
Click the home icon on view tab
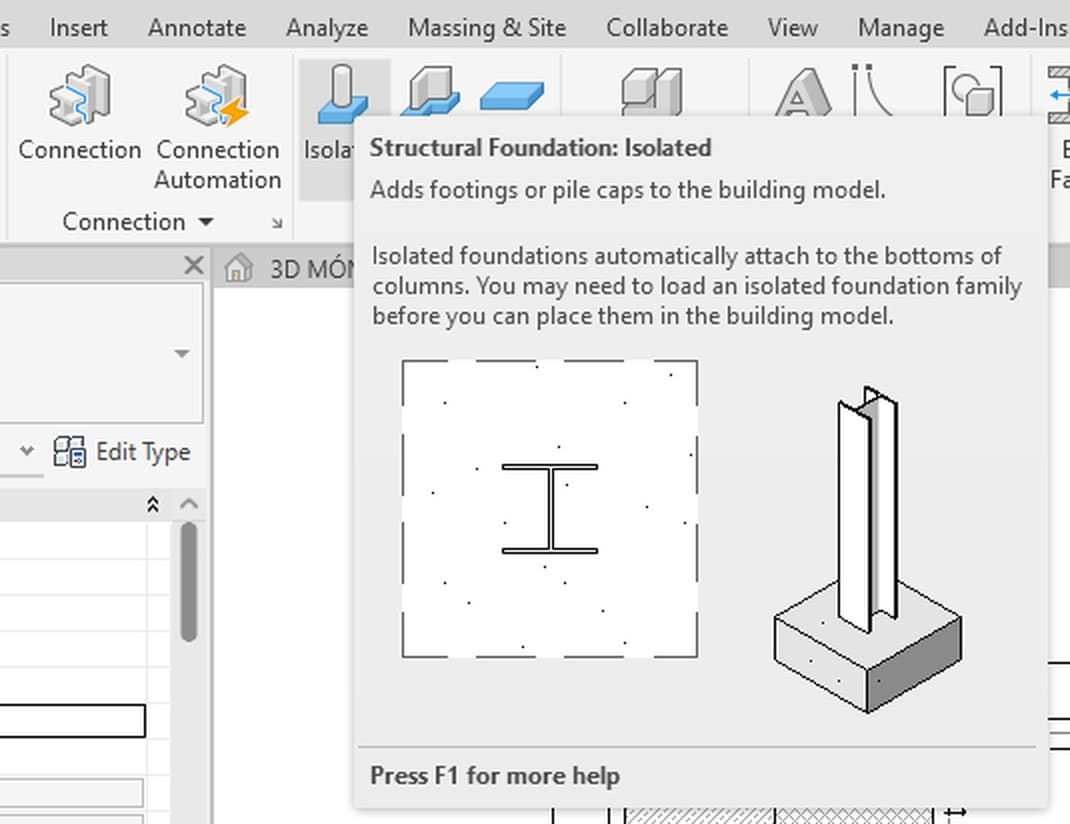(x=238, y=268)
